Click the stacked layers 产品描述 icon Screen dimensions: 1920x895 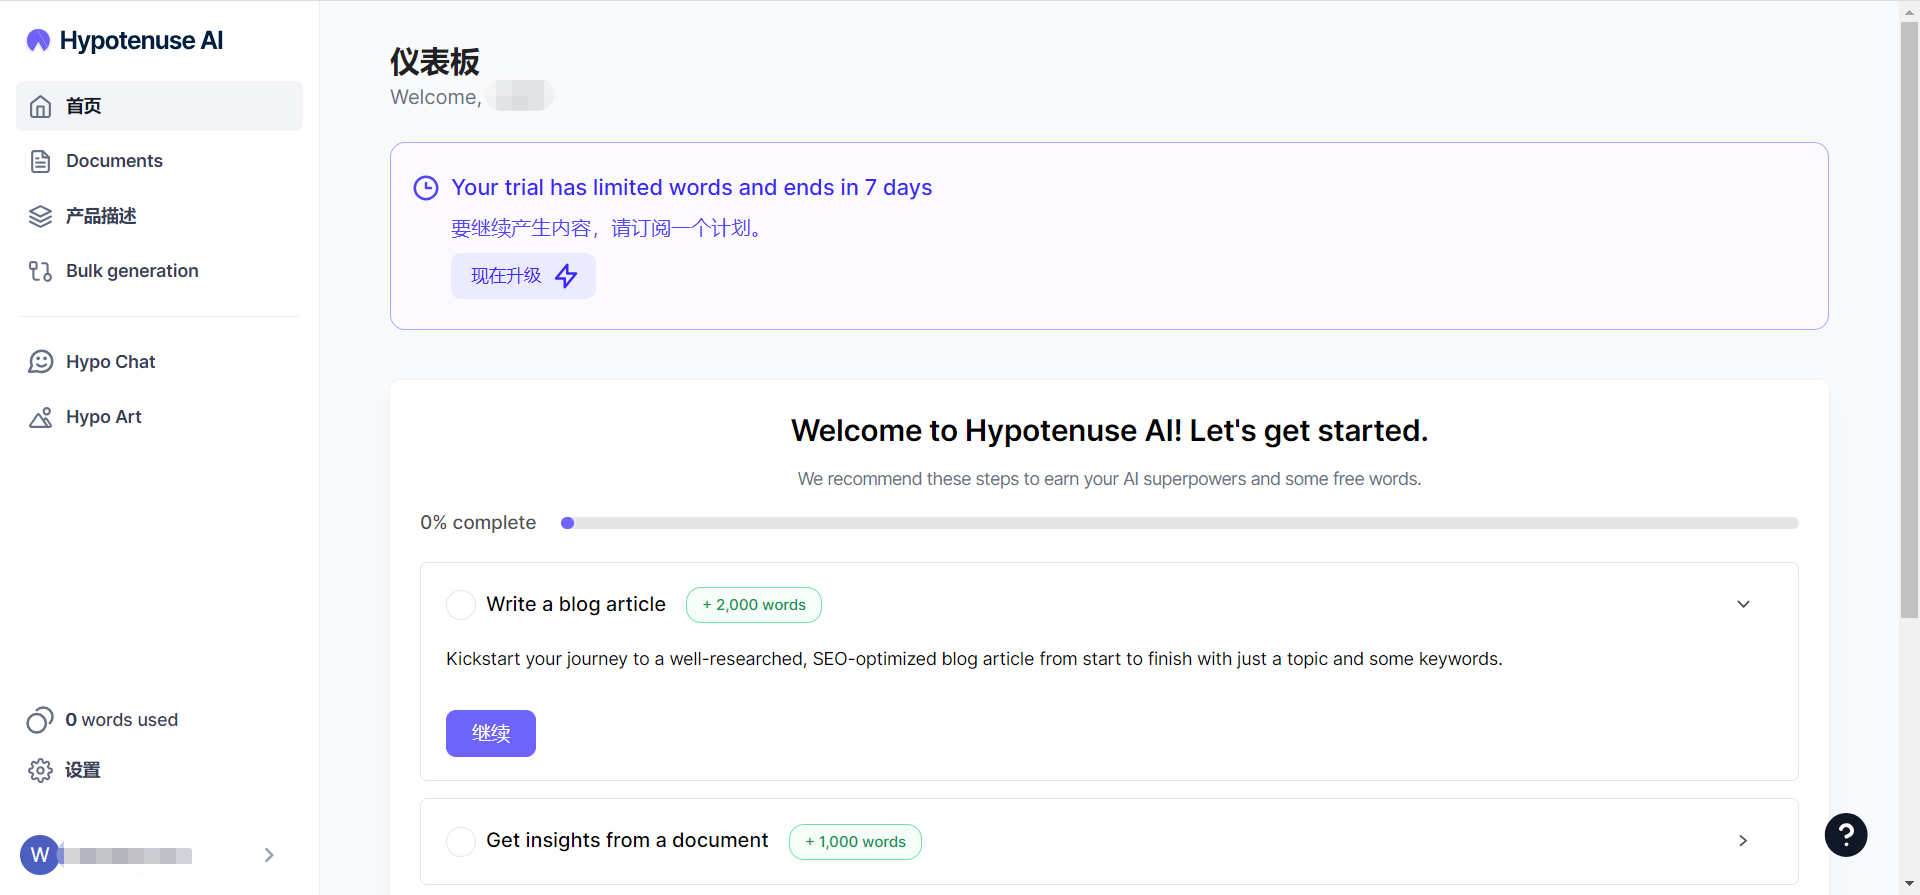pyautogui.click(x=40, y=216)
